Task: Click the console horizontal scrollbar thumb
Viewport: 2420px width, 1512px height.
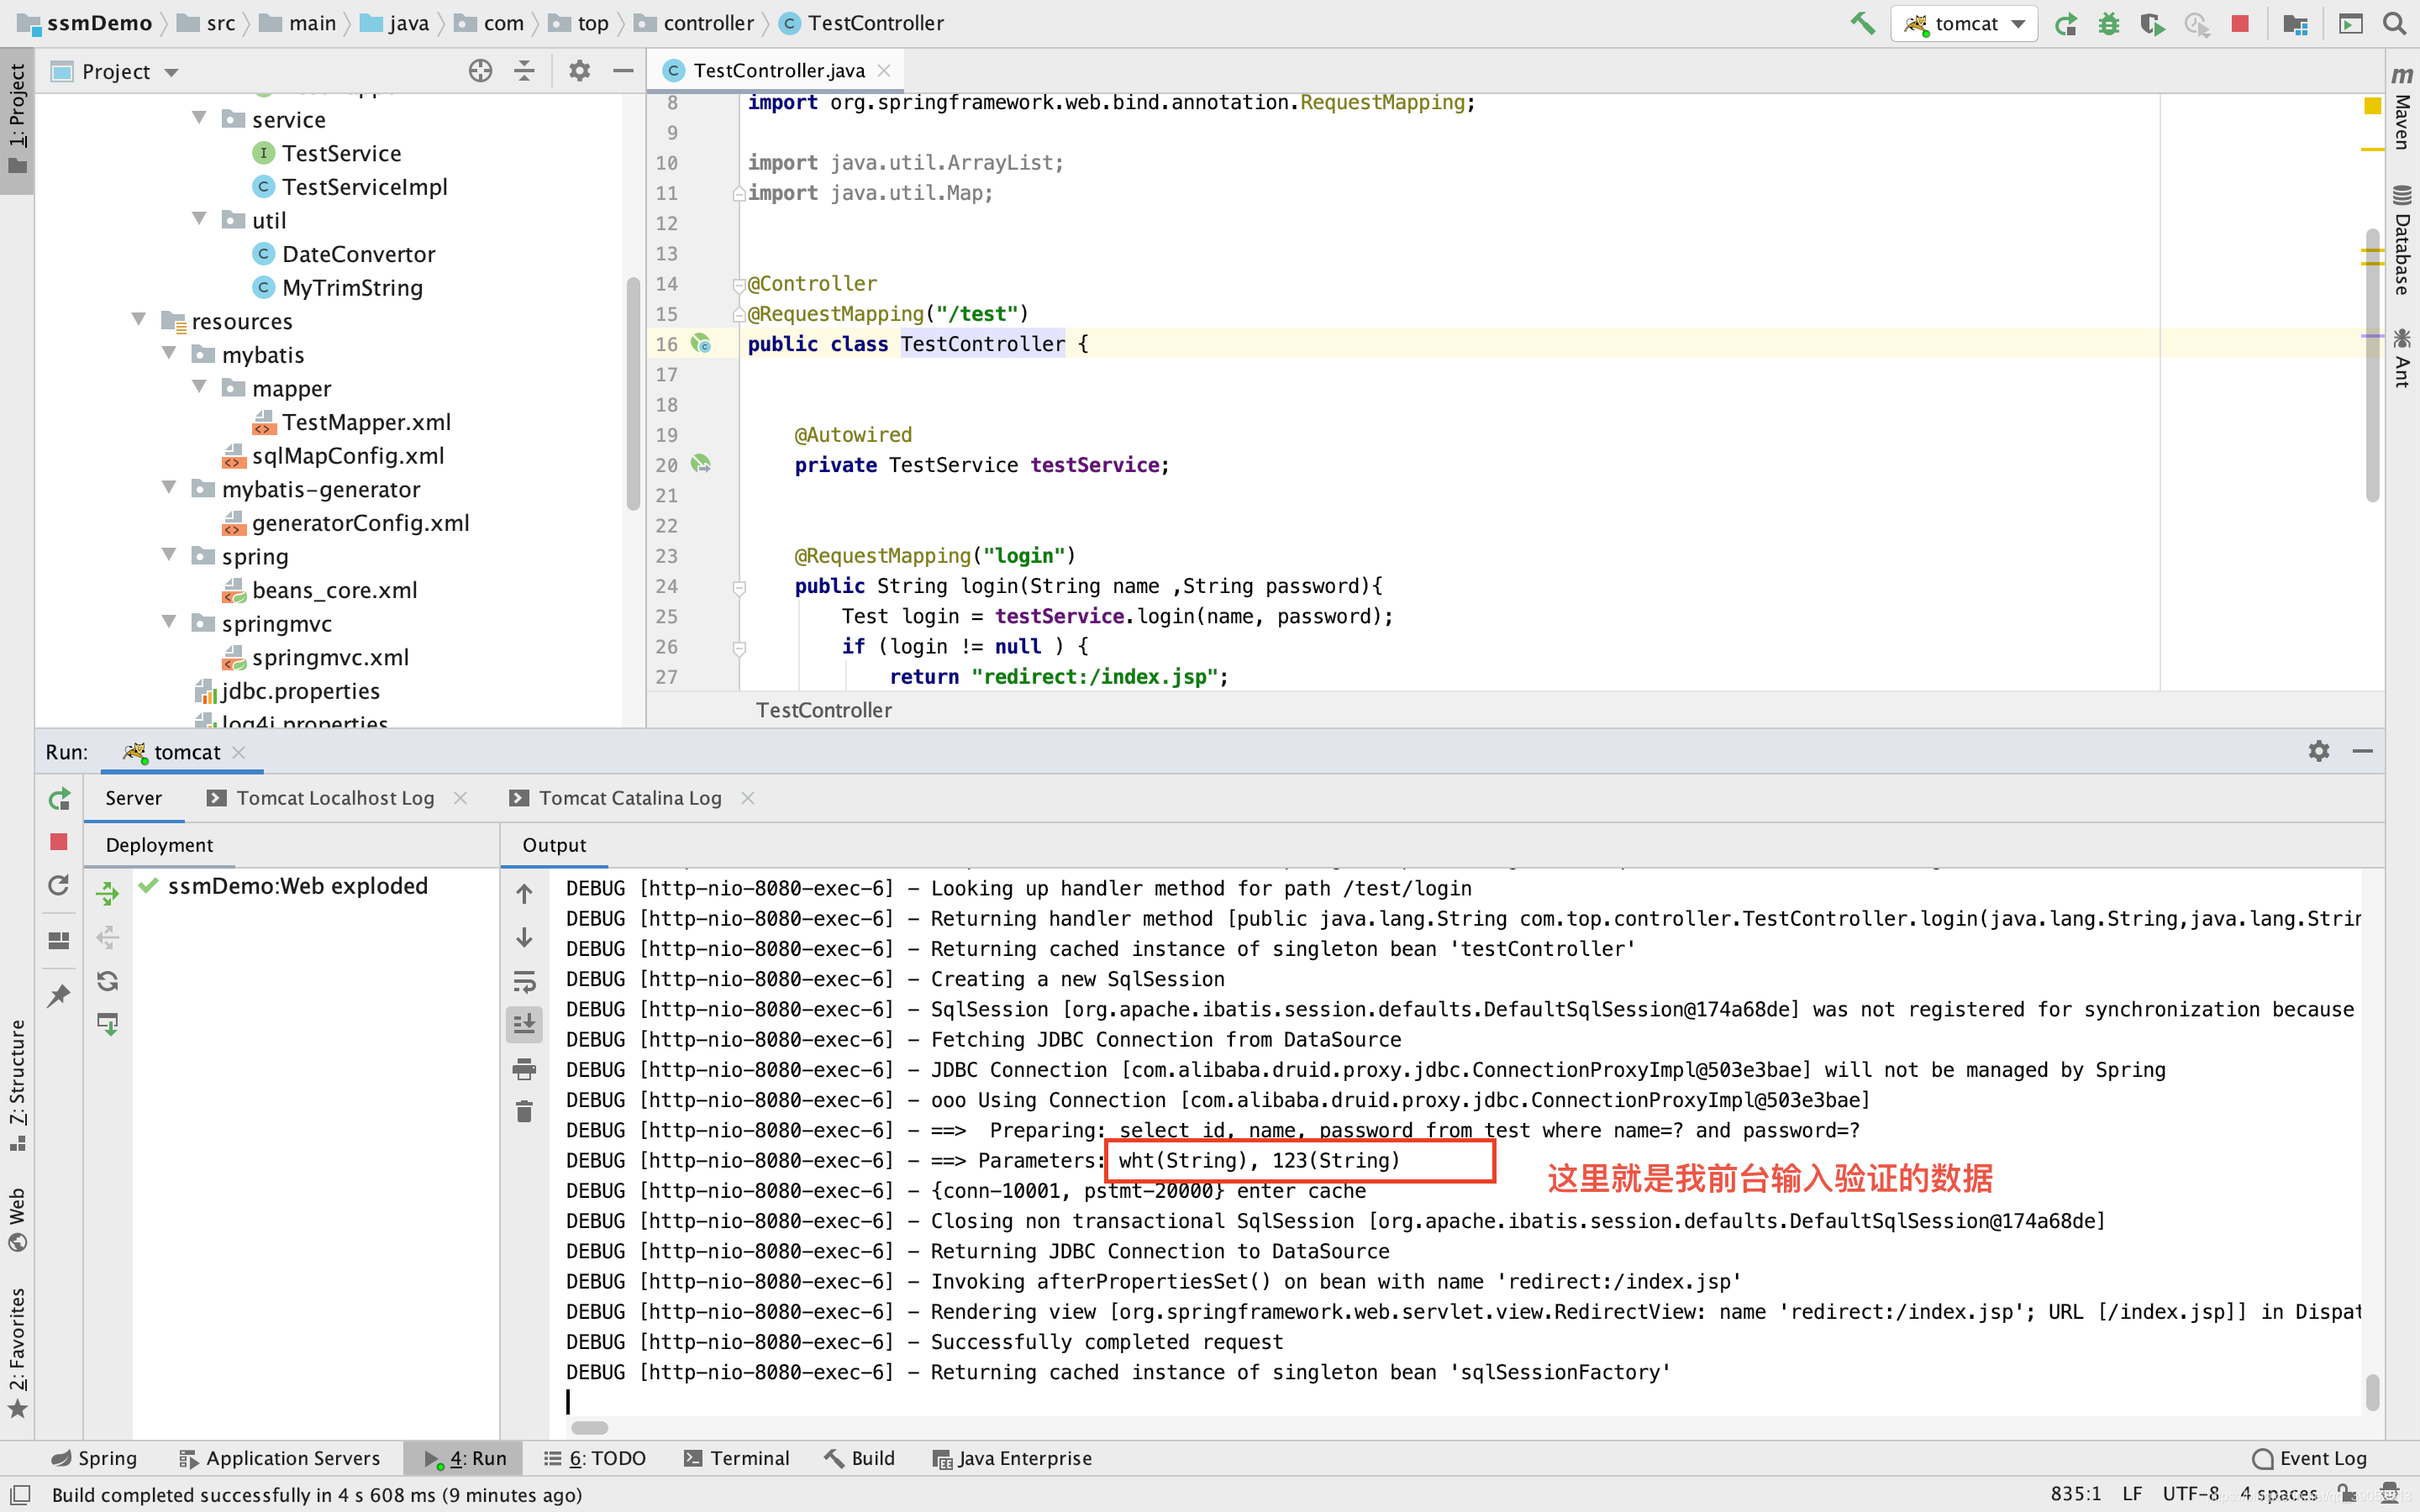Action: [590, 1427]
